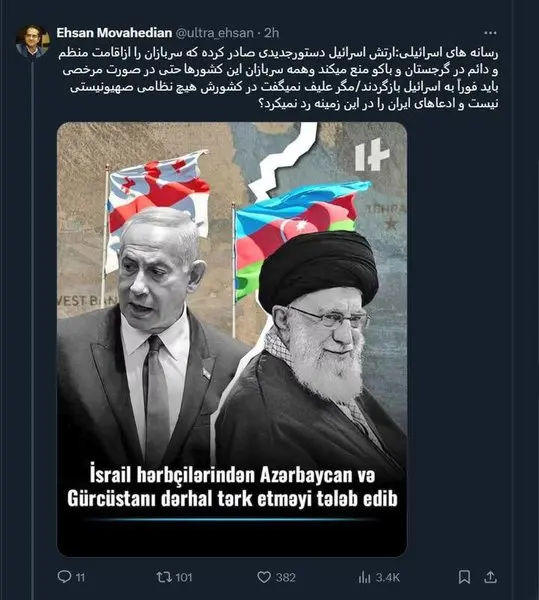
Task: Open the three-dot more options menu
Action: coord(490,33)
